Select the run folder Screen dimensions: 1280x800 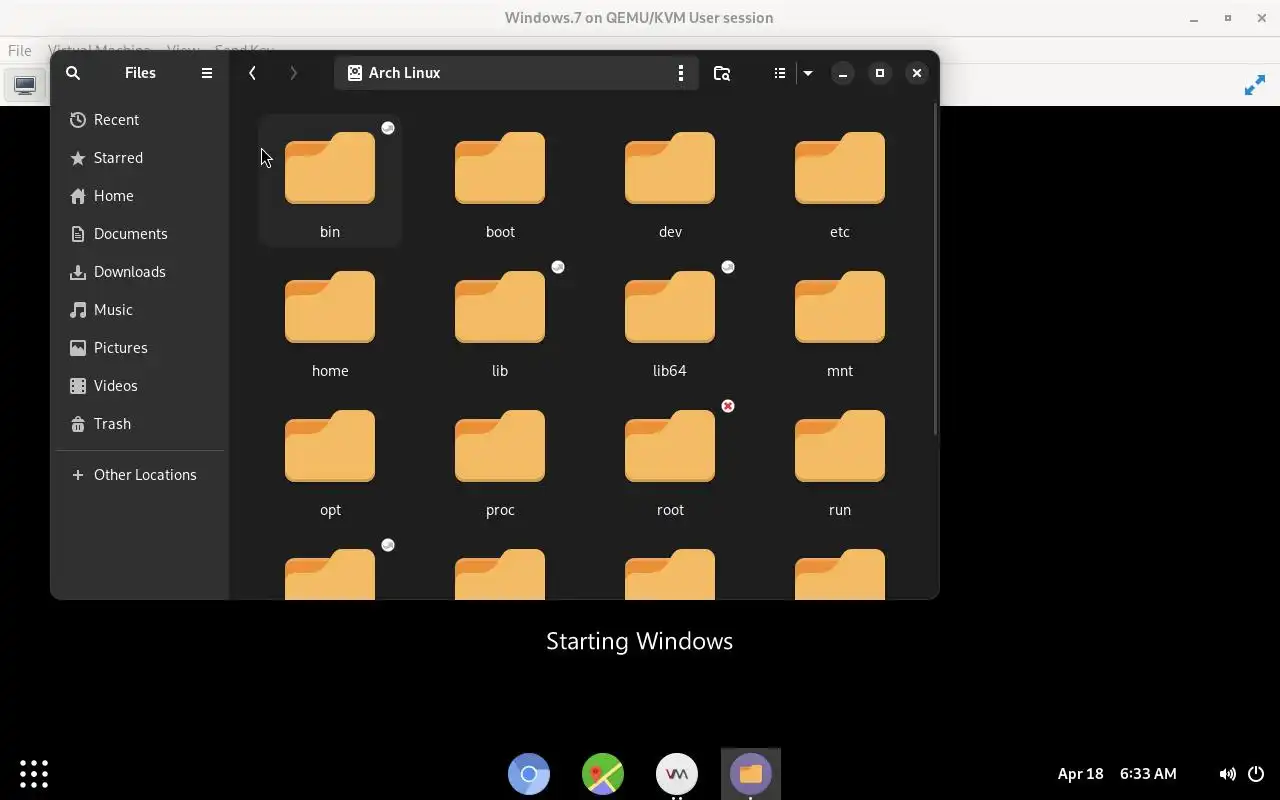(x=840, y=458)
